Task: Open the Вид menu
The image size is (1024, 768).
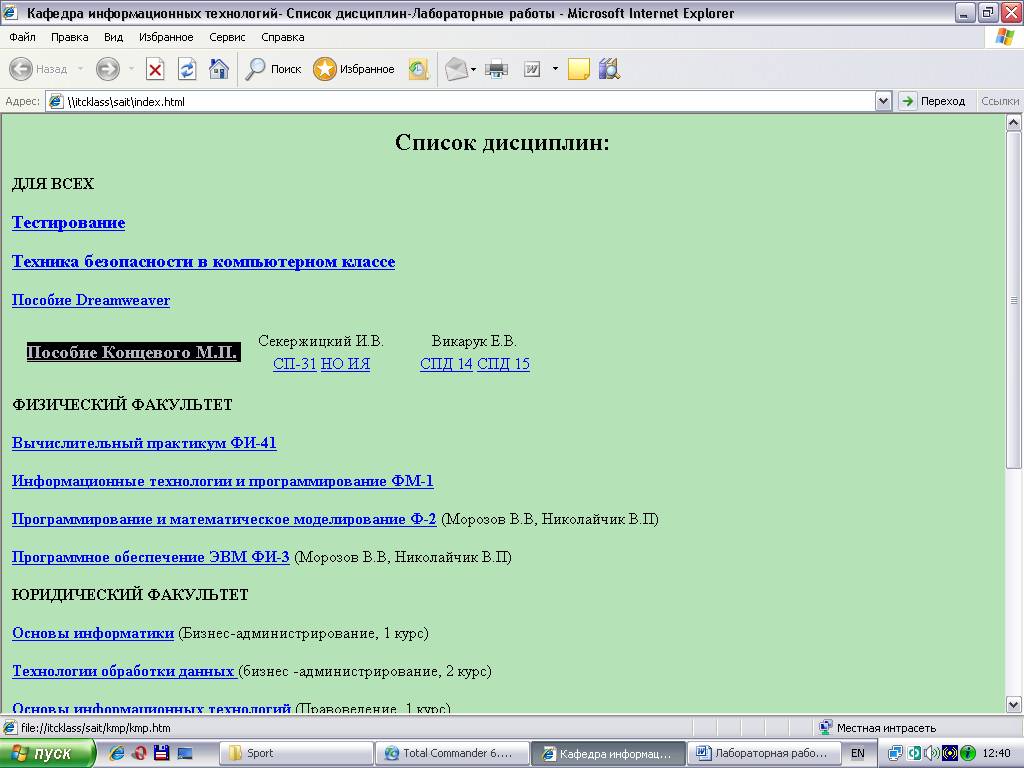Action: tap(113, 37)
